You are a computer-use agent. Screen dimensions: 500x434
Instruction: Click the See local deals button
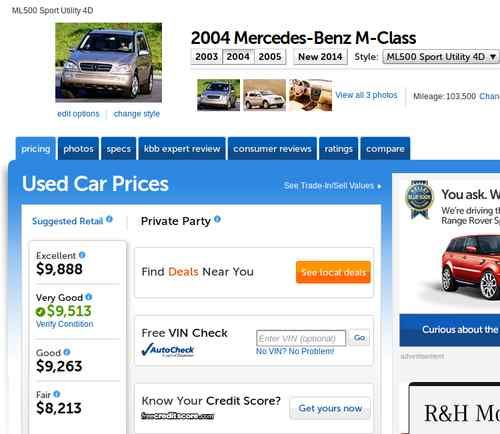coord(333,272)
